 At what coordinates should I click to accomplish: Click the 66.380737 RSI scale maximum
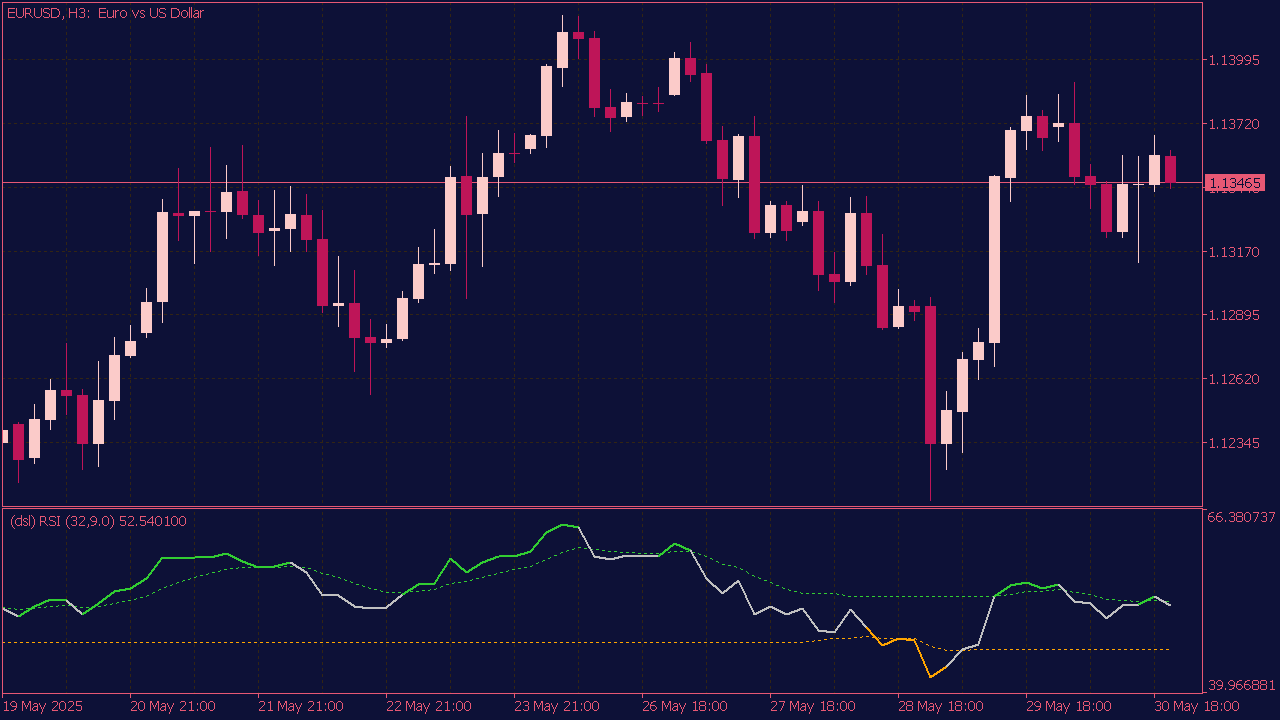point(1242,517)
